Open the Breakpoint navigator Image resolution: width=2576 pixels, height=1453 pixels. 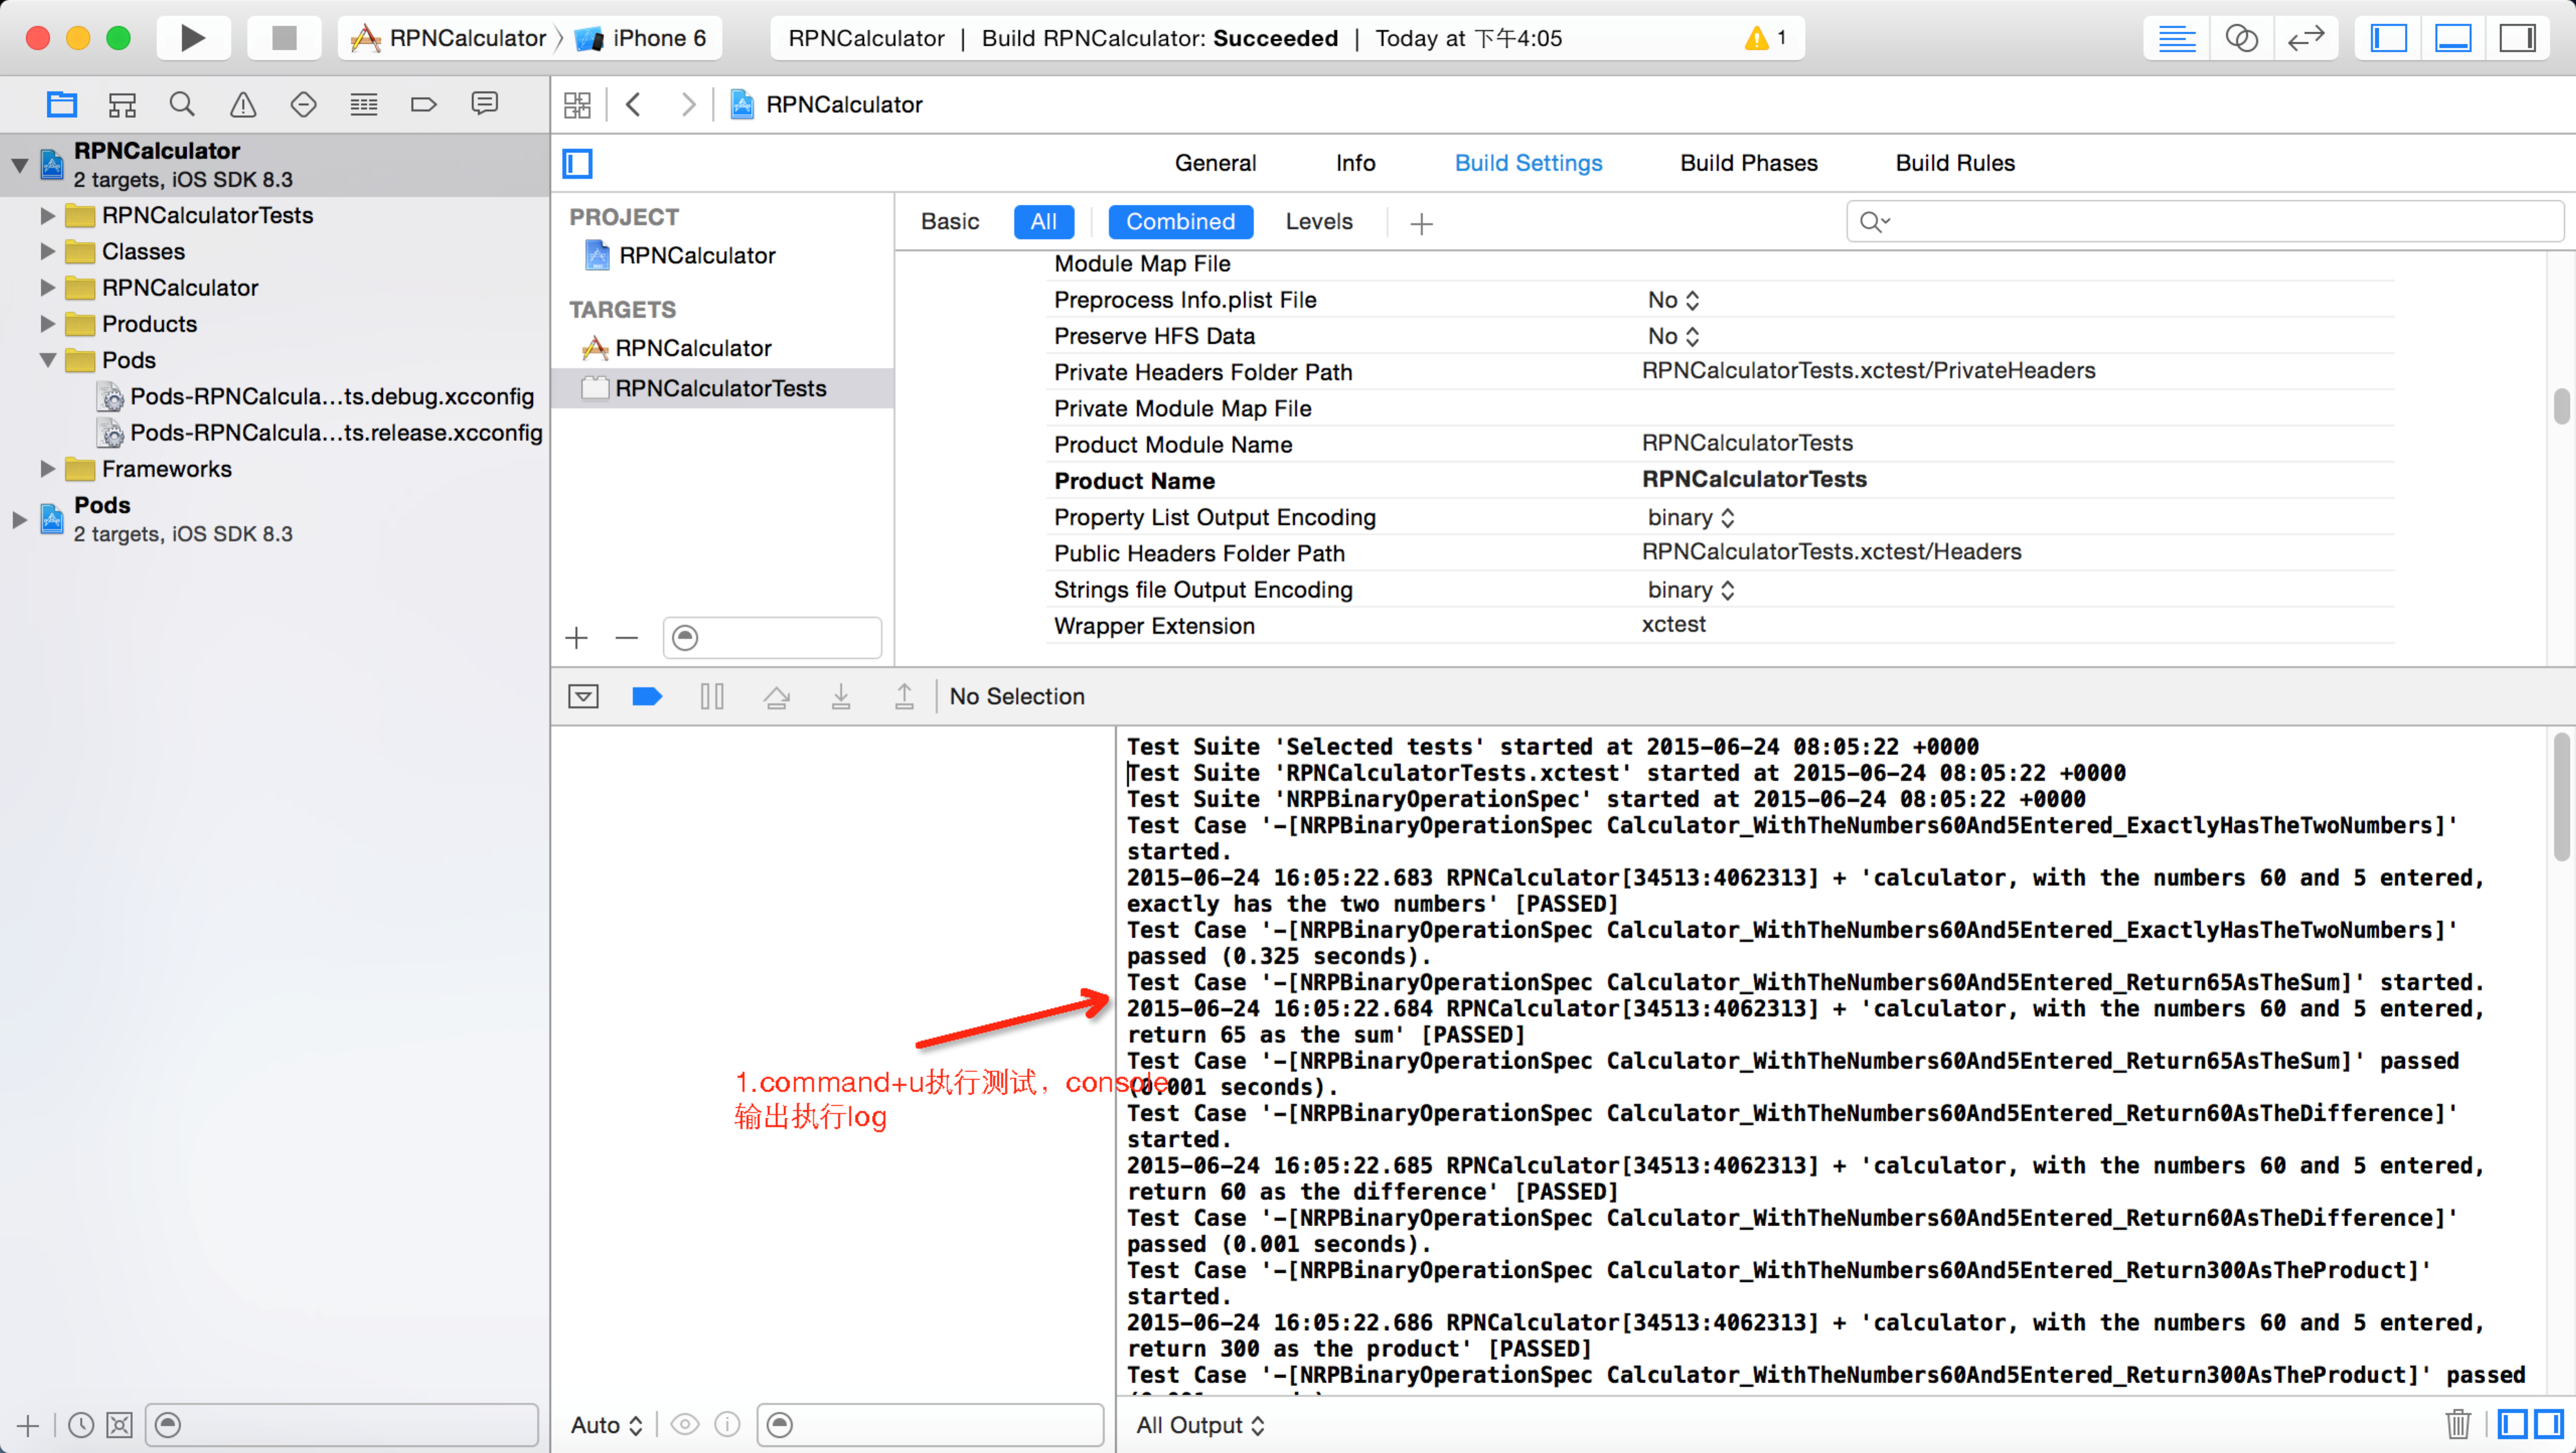(x=424, y=104)
